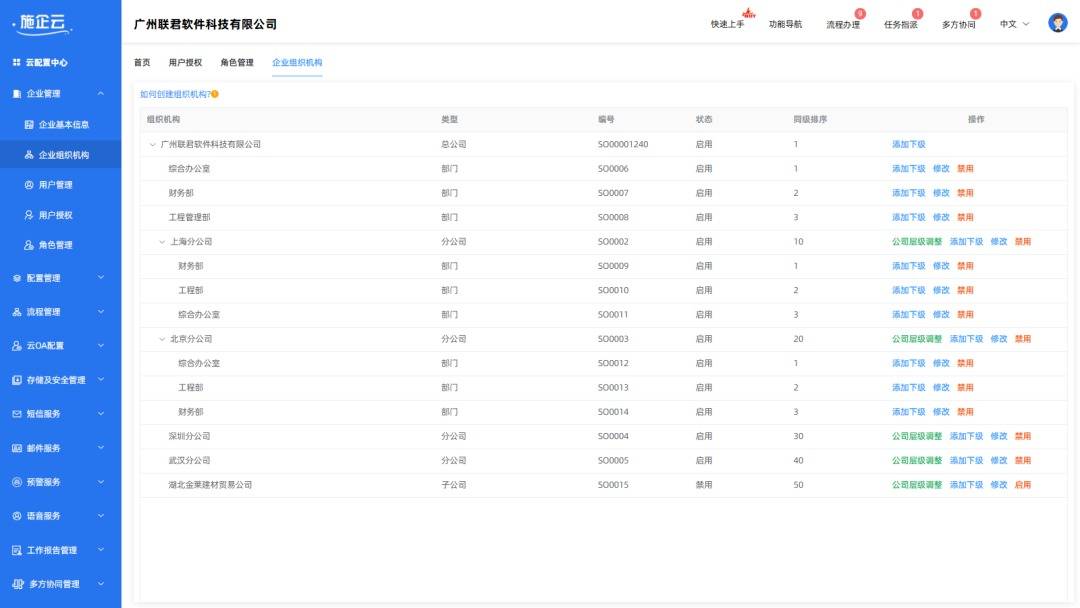Collapse the 上海分公司 tree row
Image resolution: width=1080 pixels, height=608 pixels.
[x=163, y=242]
